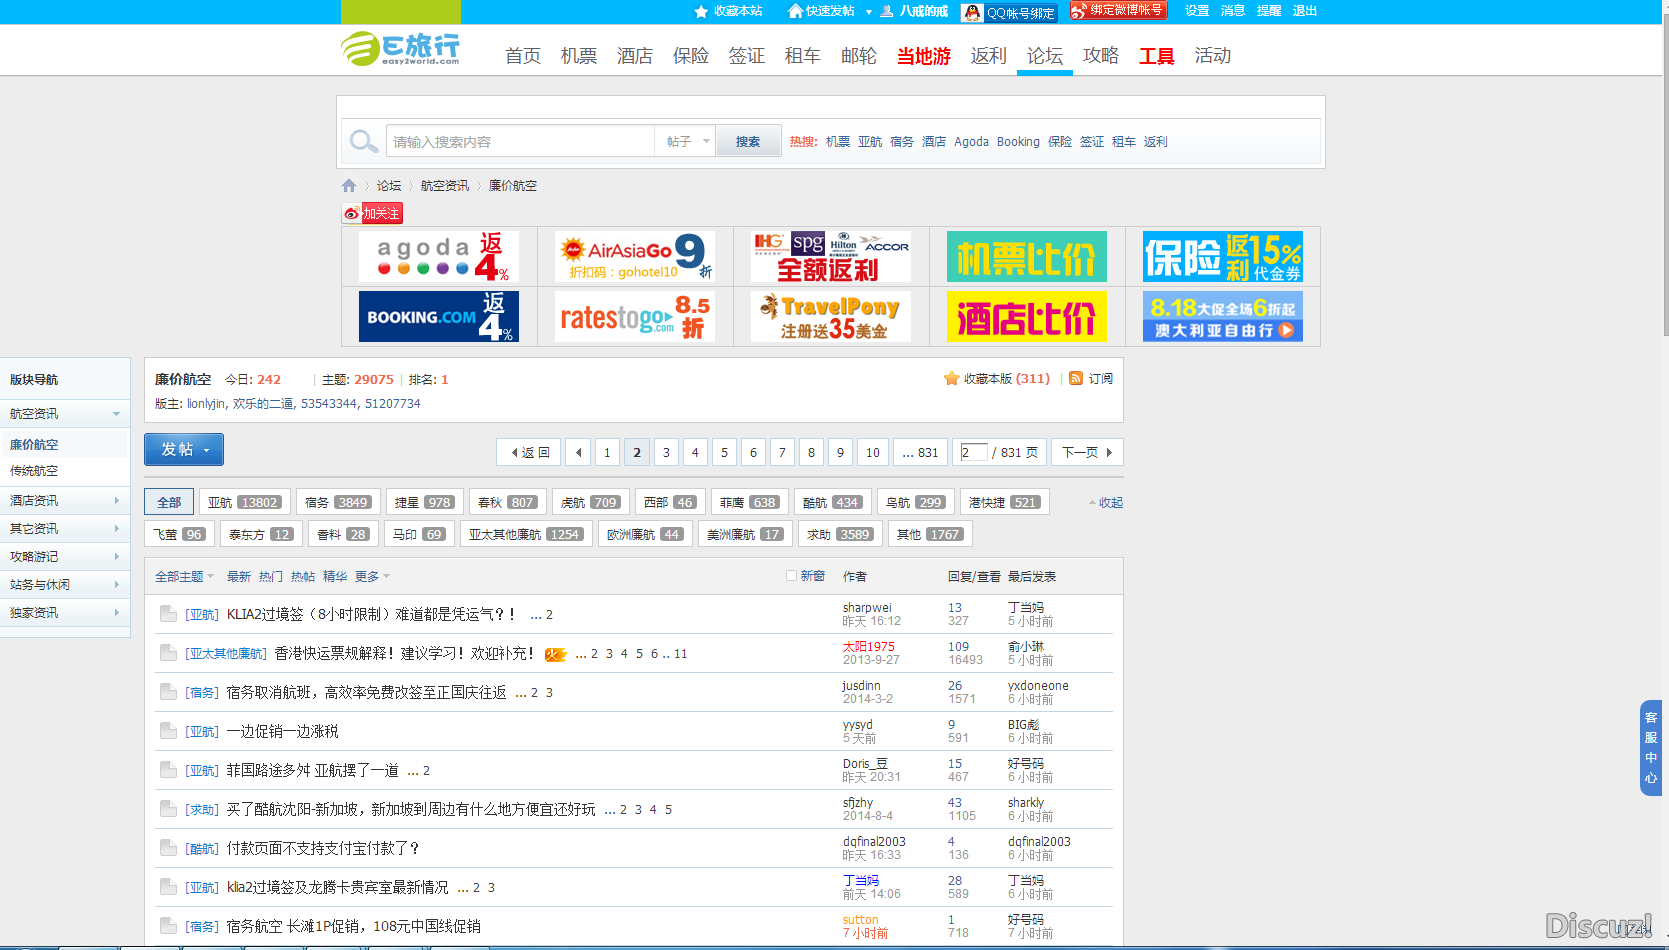1669x950 pixels.
Task: Sort threads by 最新
Action: pos(239,576)
